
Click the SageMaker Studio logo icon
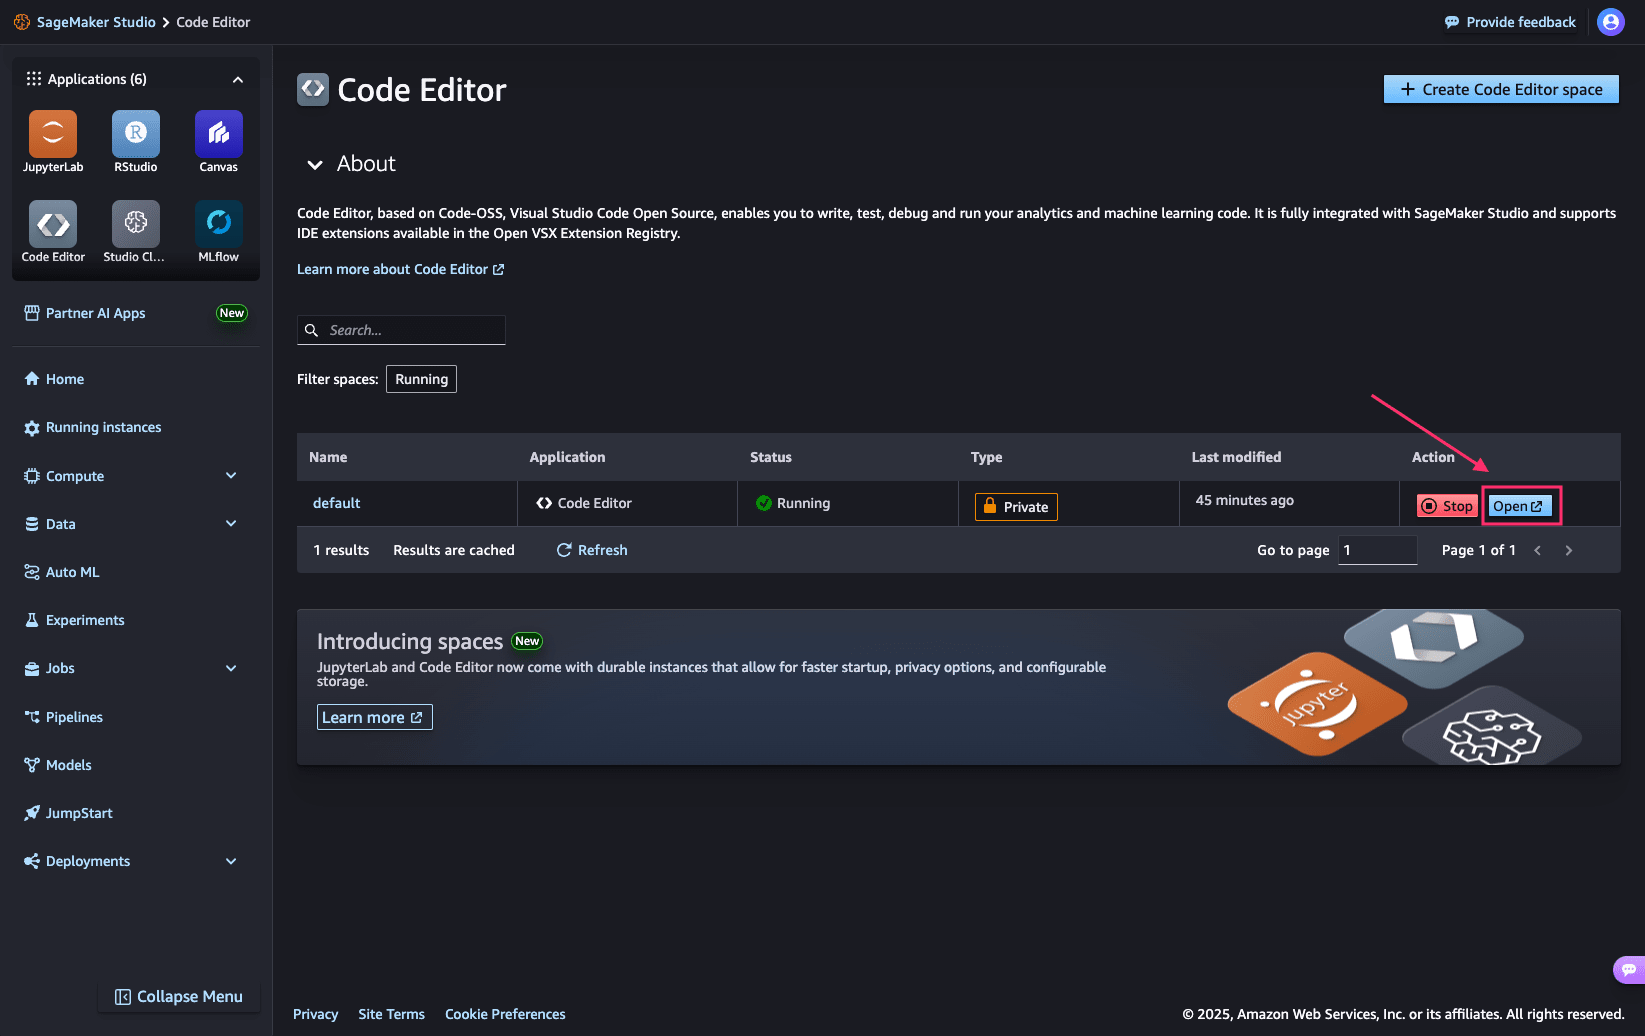coord(21,22)
